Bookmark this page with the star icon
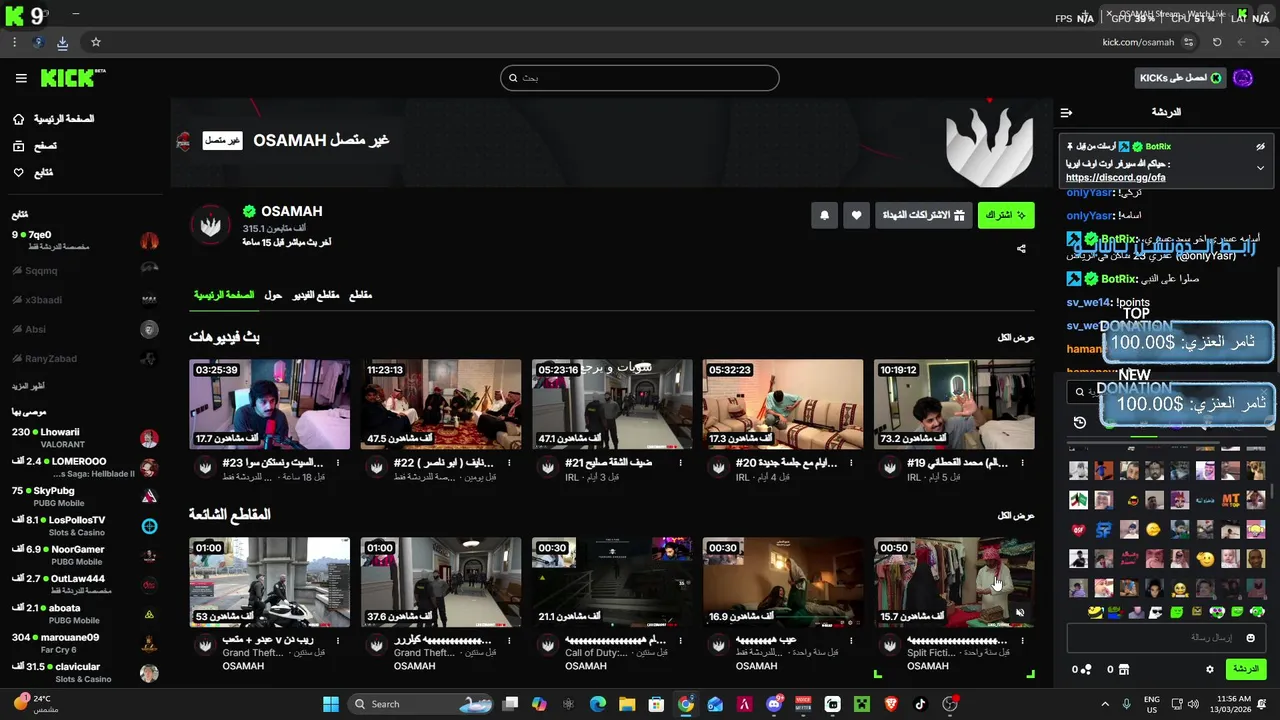This screenshot has width=1280, height=720. 96,42
